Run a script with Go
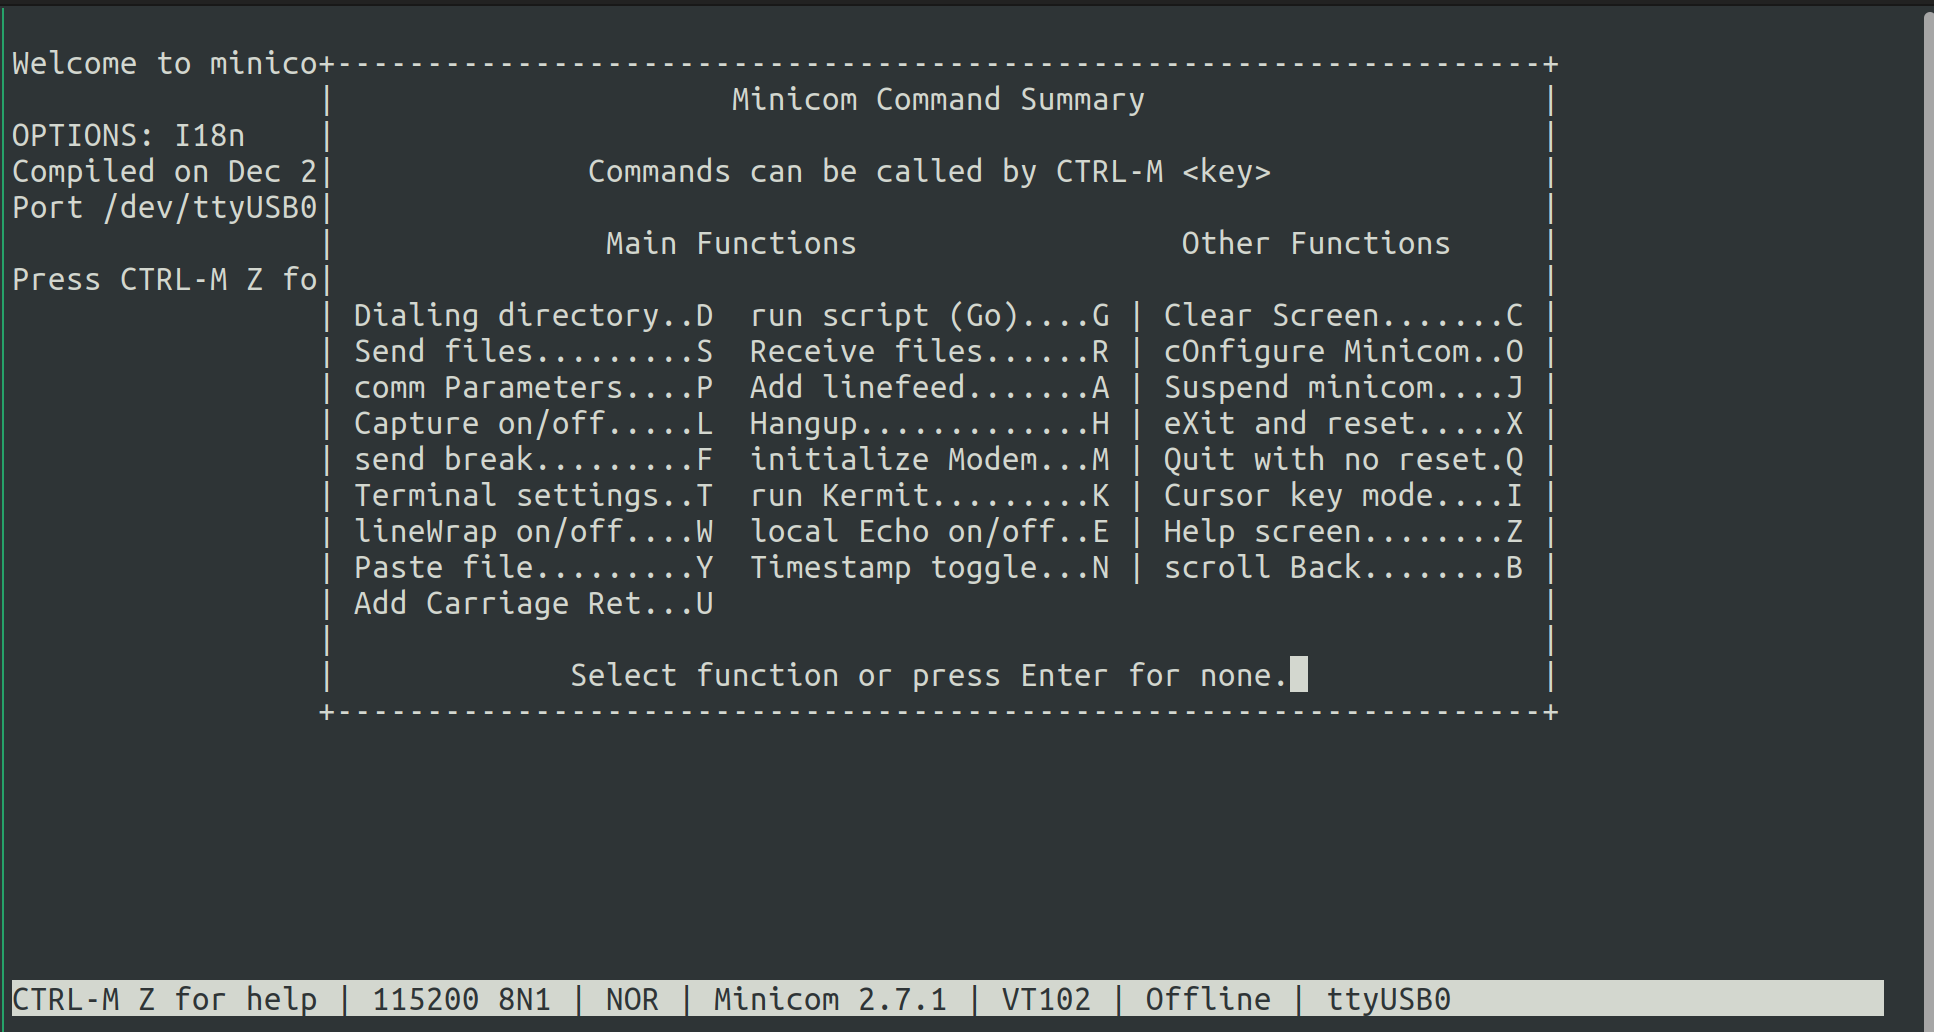Screen dimensions: 1934x1032 928,314
